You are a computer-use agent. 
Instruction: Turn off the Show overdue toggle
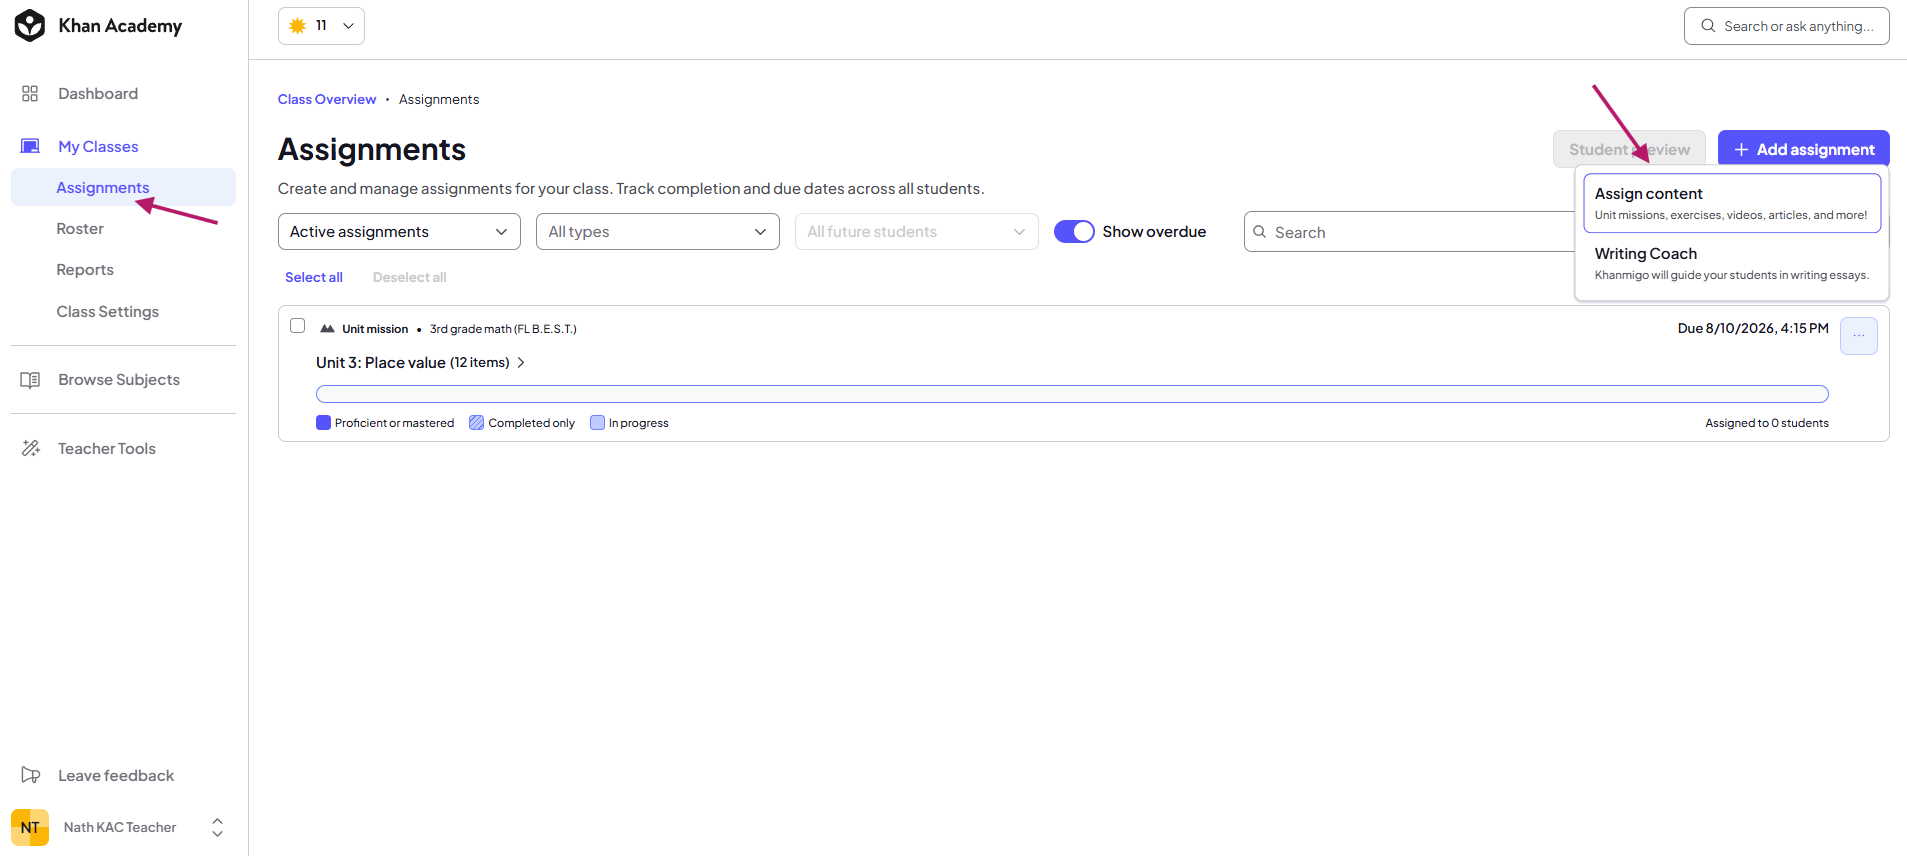[1074, 231]
